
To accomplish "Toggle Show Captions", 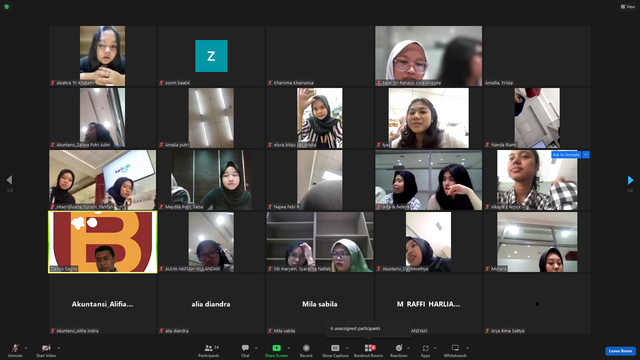I will [335, 350].
